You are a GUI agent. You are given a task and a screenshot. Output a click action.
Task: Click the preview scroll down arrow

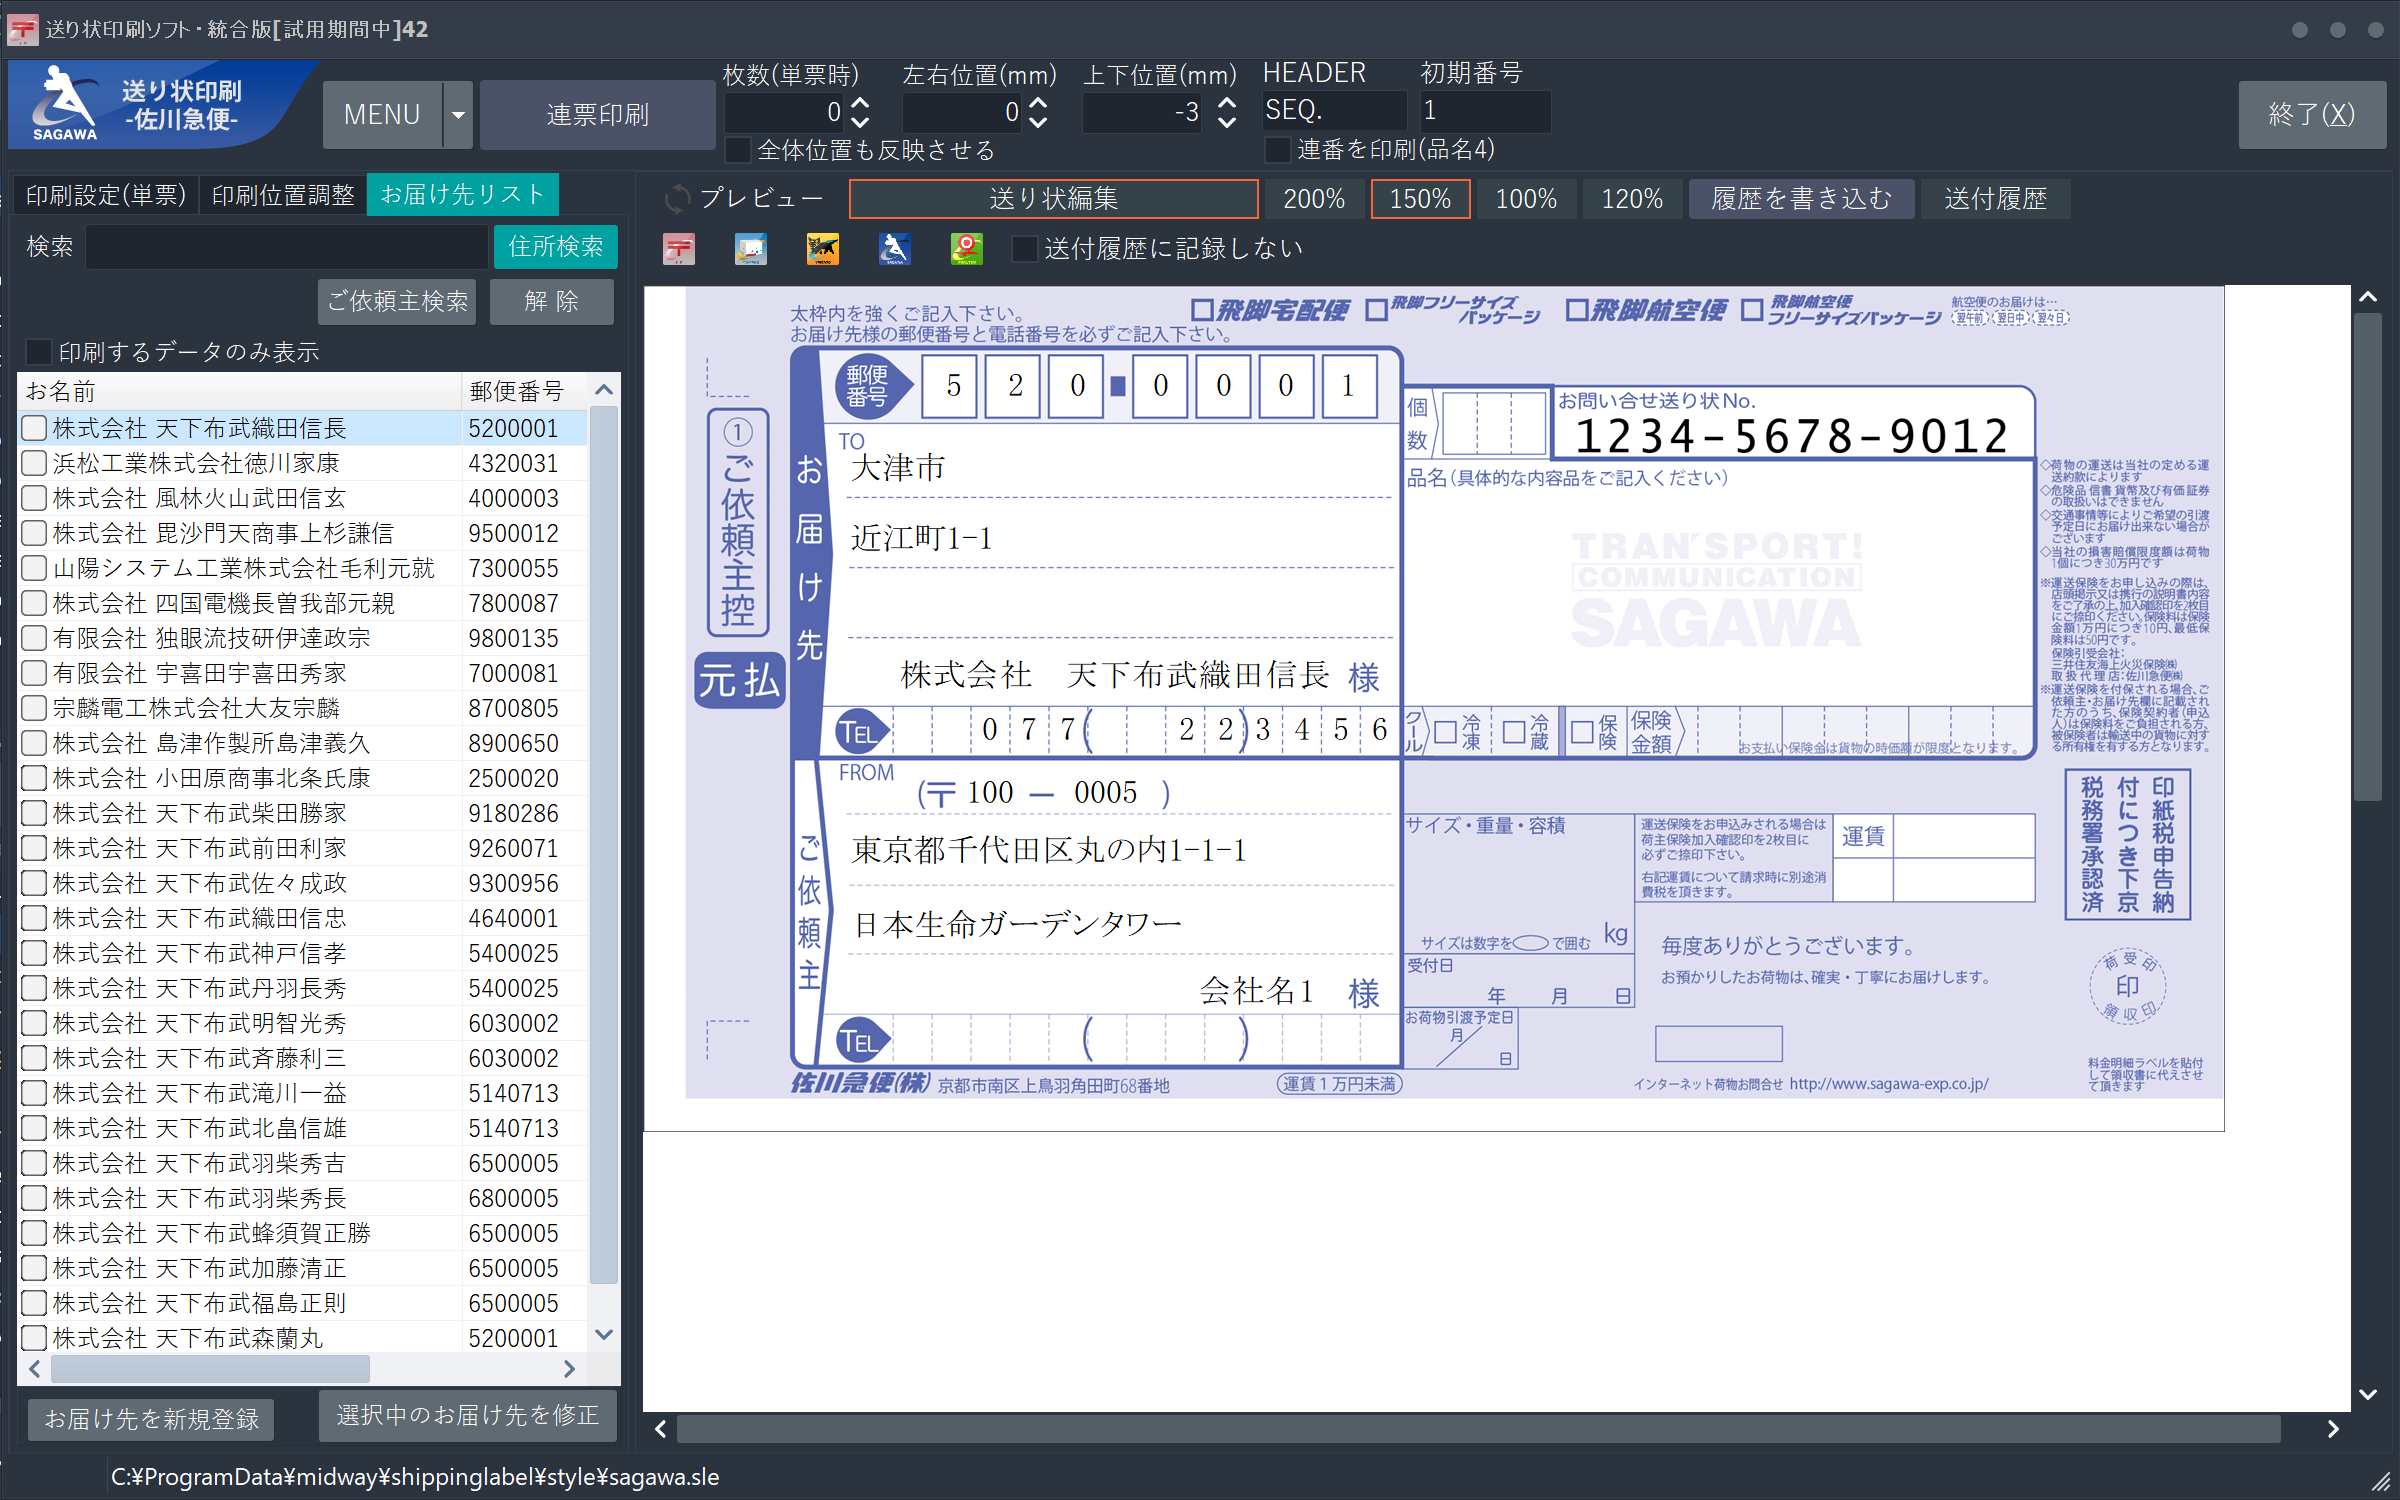[x=2367, y=1394]
